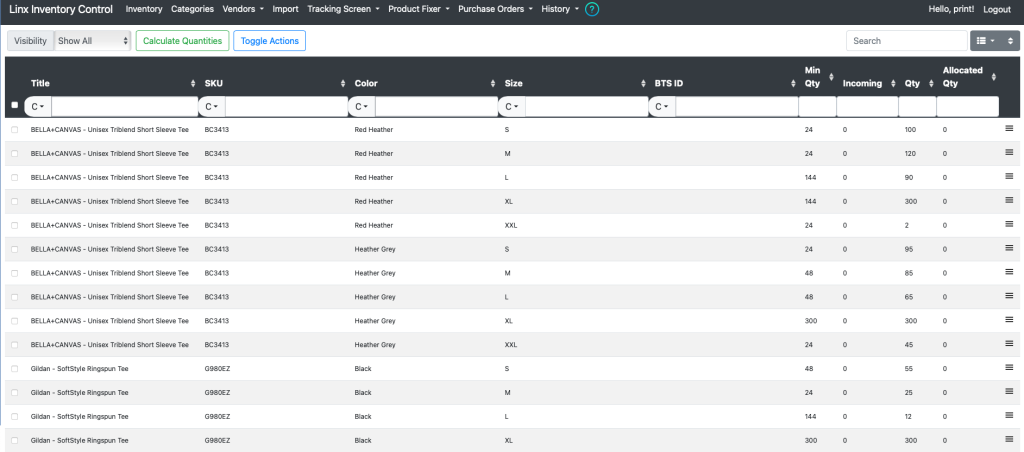Click into the Search field
Image resolution: width=1024 pixels, height=452 pixels.
pyautogui.click(x=906, y=40)
